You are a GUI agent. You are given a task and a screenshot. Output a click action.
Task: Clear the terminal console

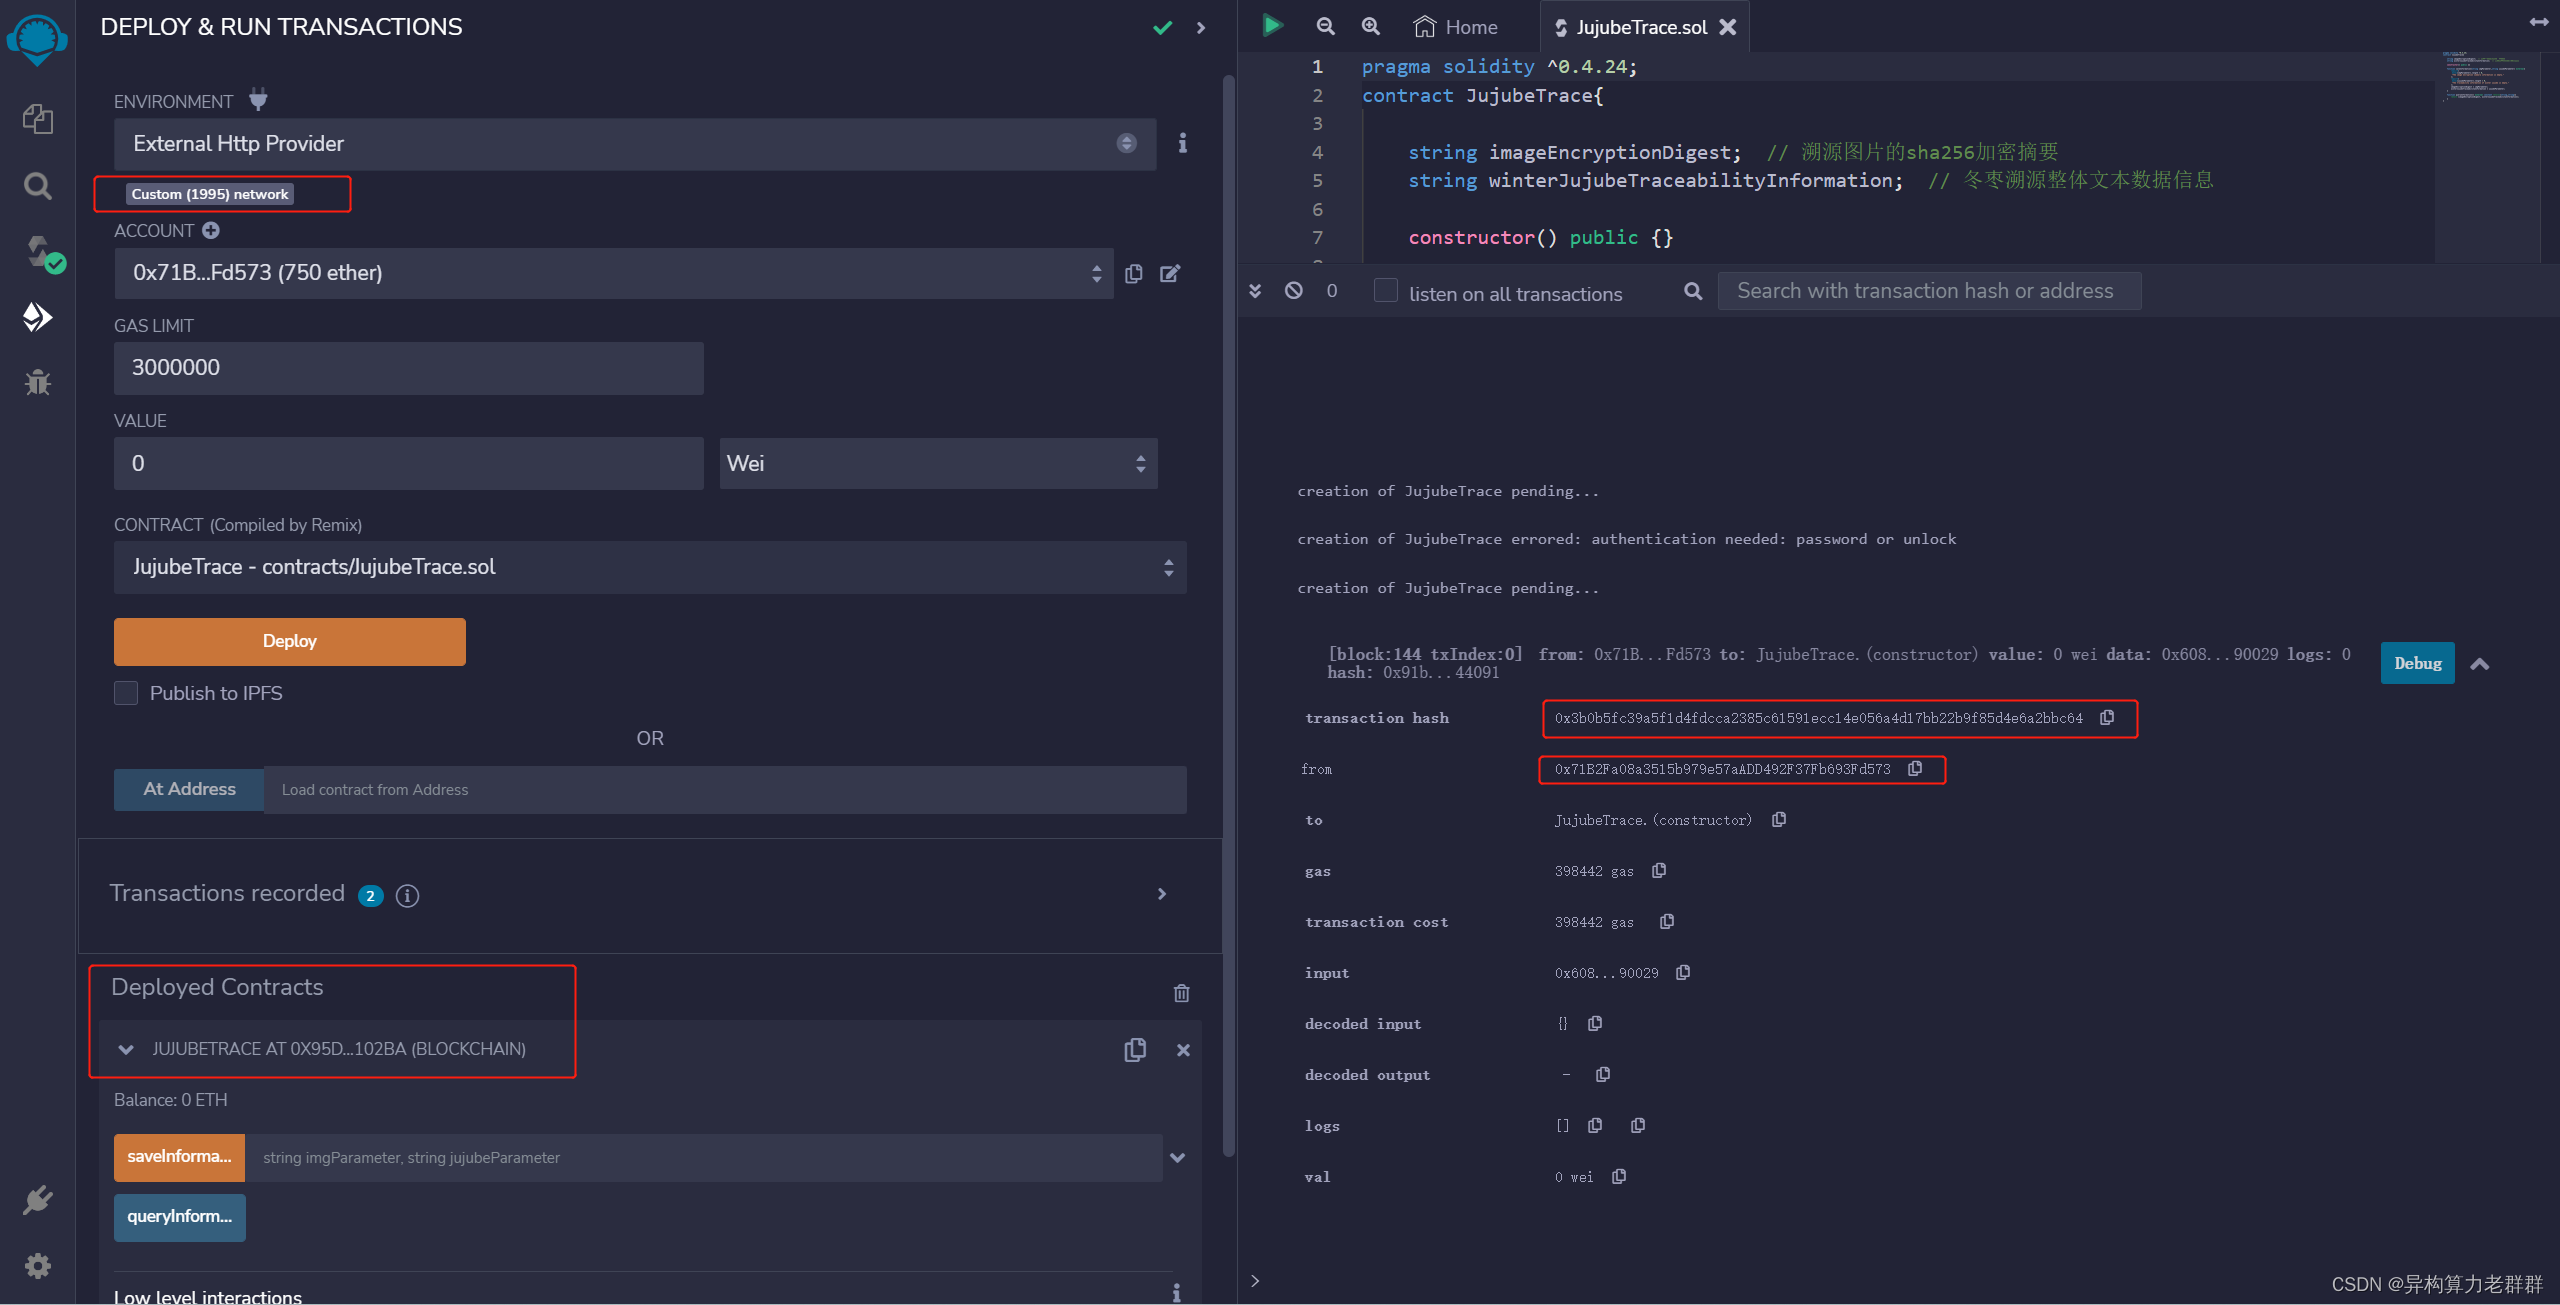tap(1294, 290)
